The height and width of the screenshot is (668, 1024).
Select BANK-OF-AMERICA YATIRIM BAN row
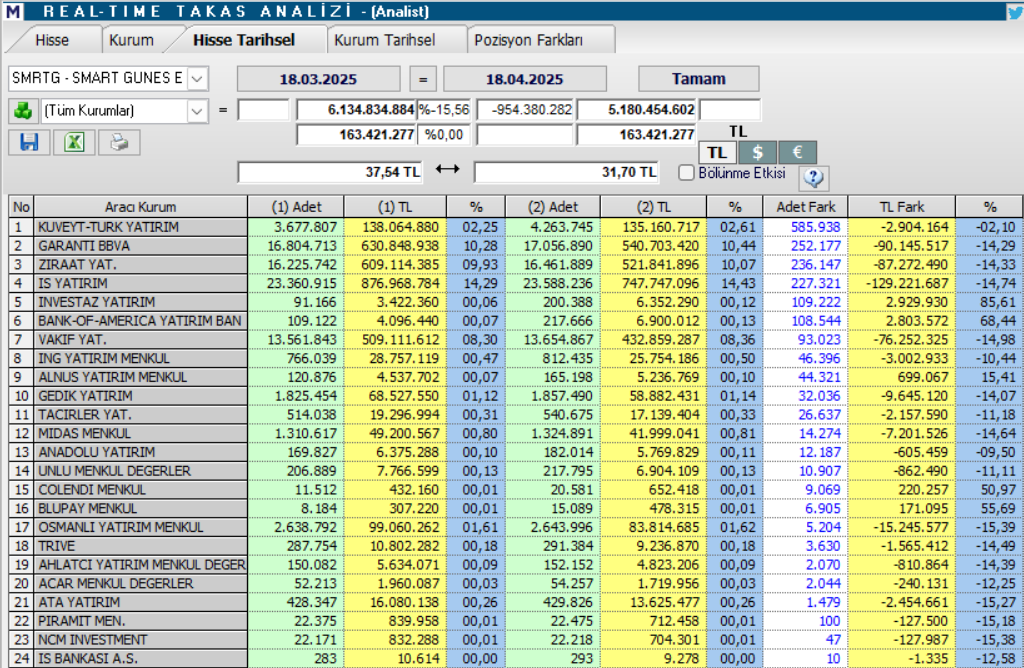516,321
